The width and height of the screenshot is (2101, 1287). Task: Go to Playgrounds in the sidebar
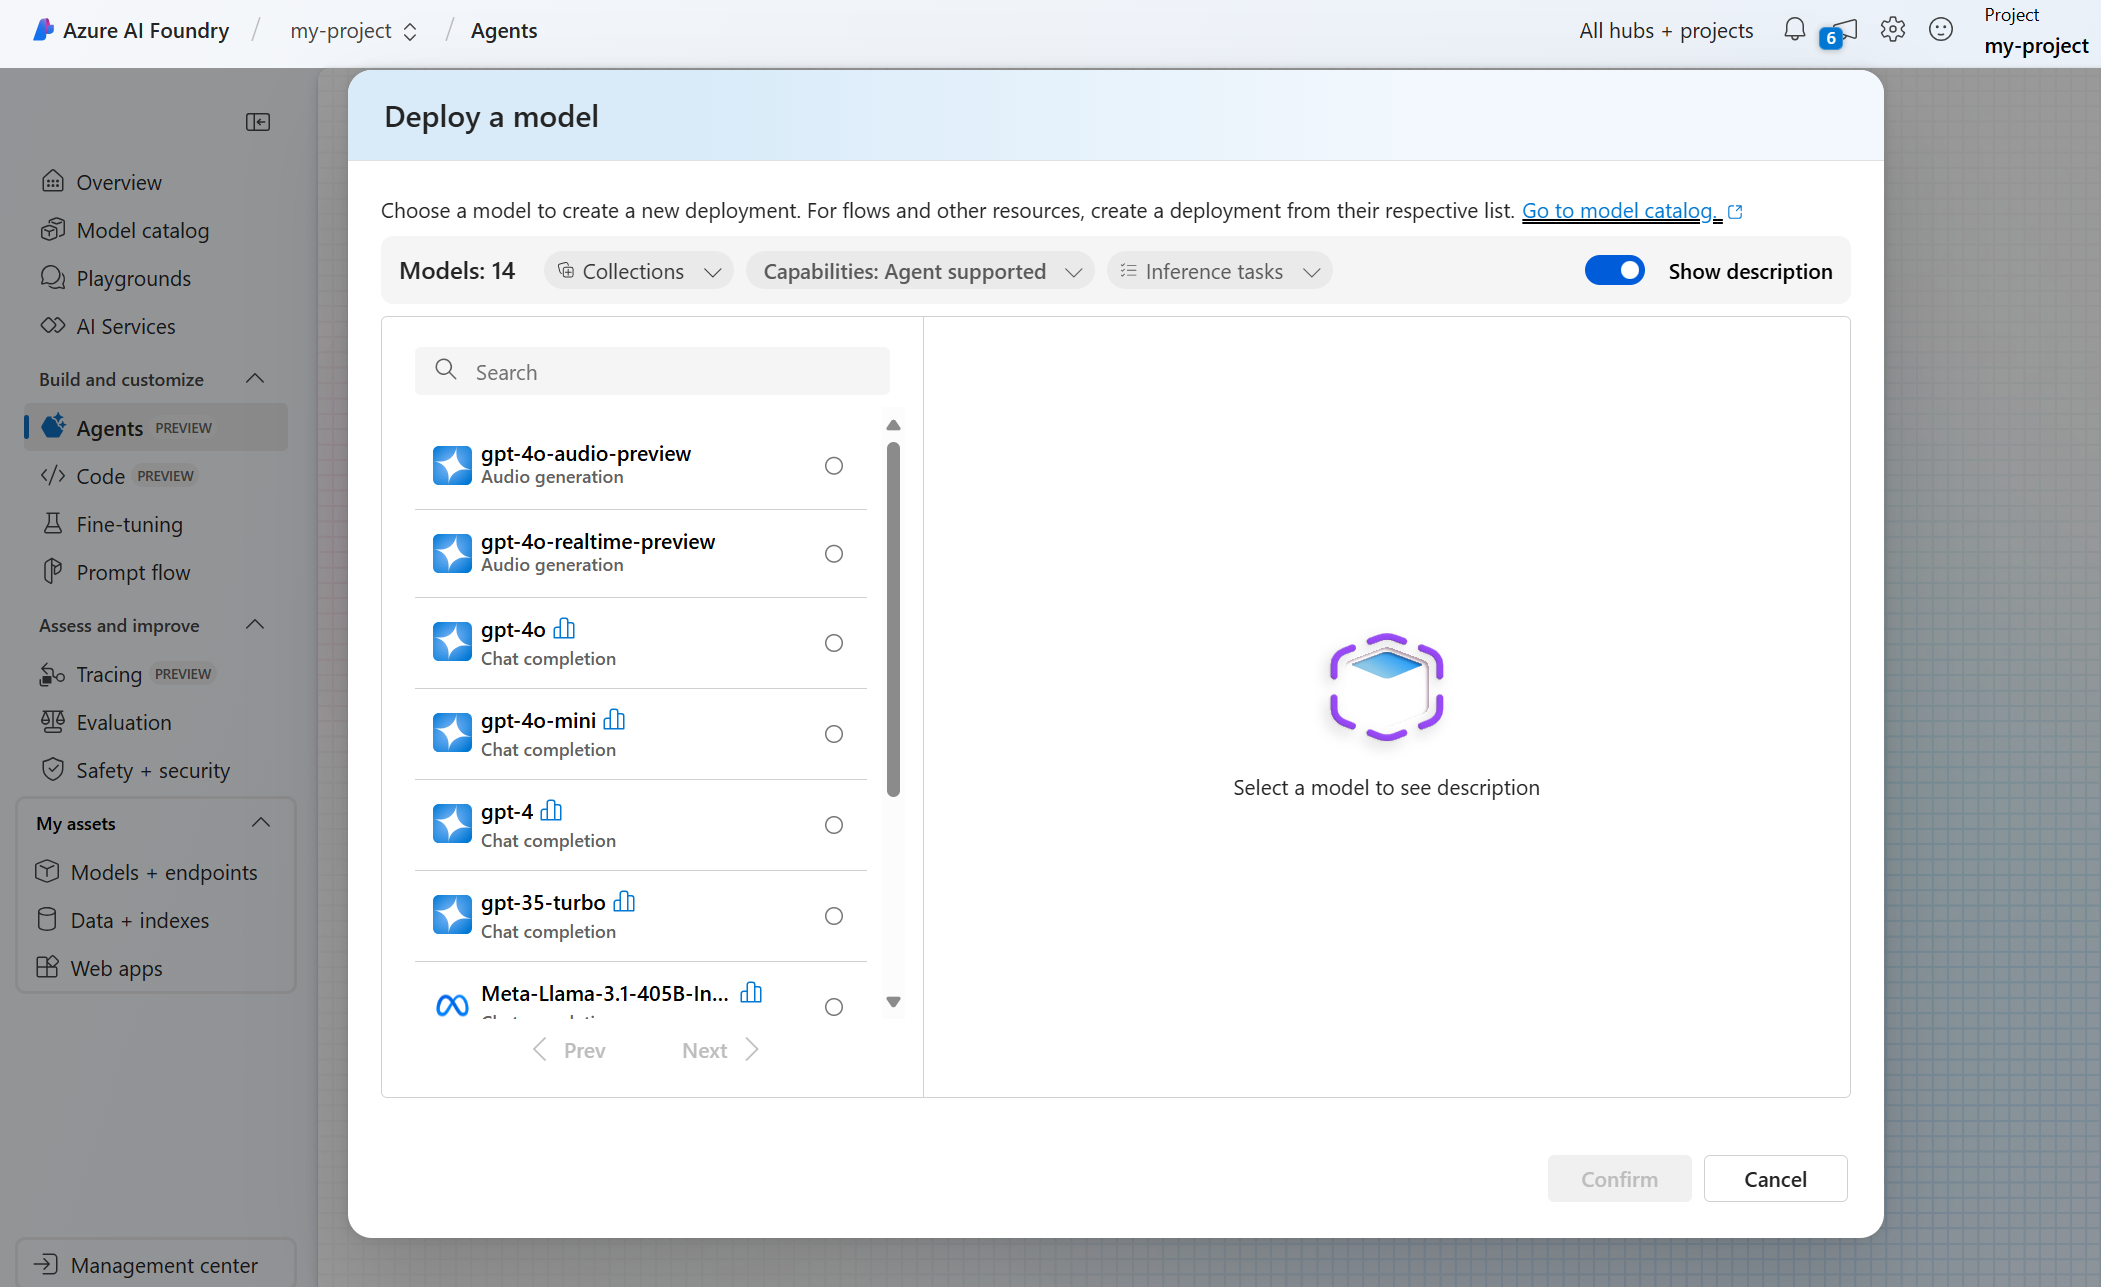click(x=133, y=279)
